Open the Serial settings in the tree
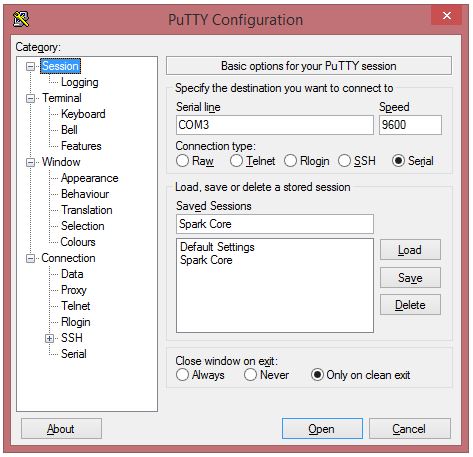Viewport: 473px width, 457px height. click(x=74, y=354)
